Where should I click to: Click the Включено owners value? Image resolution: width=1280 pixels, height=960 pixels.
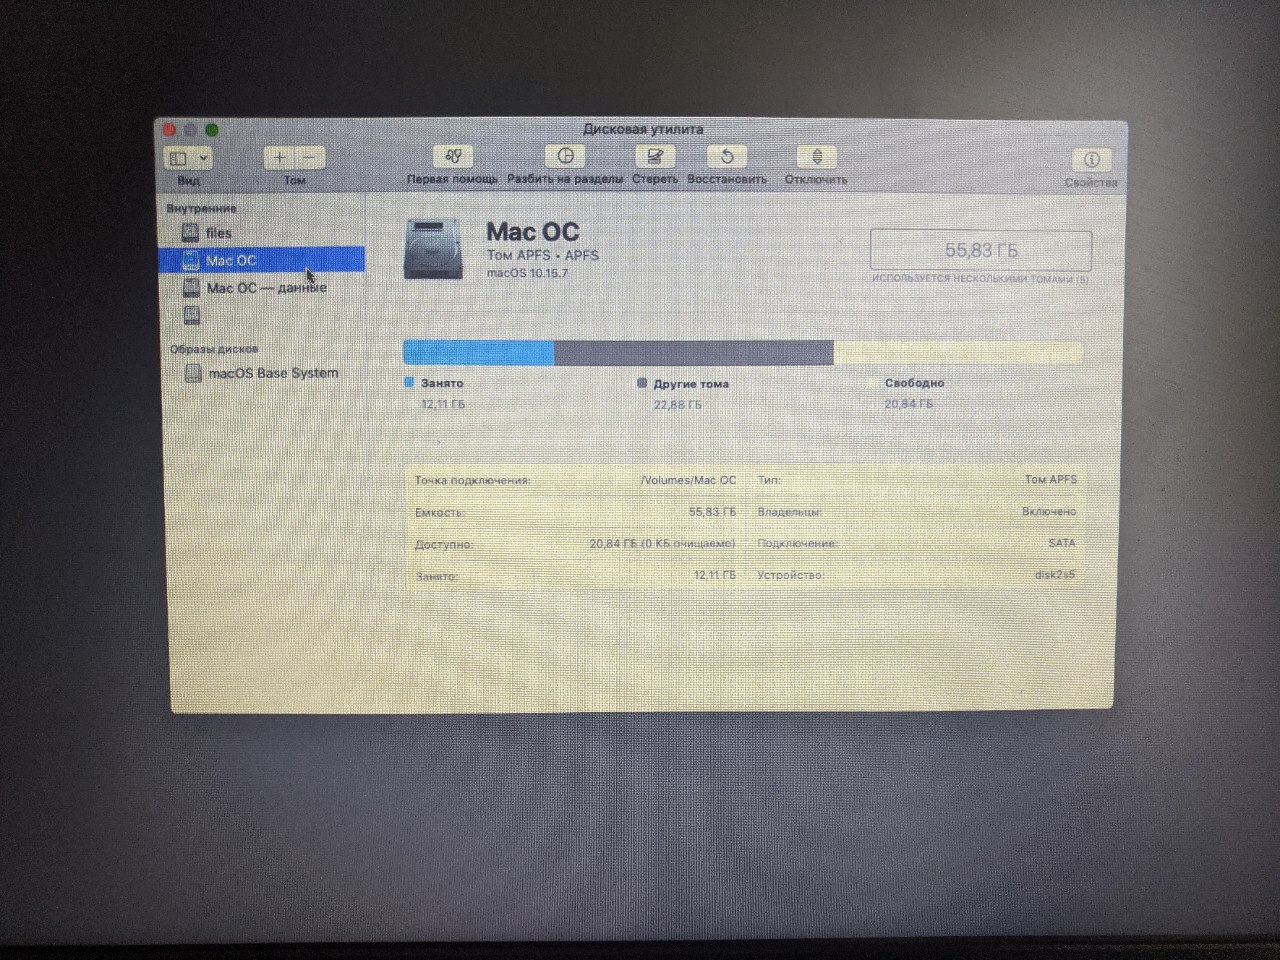point(1050,511)
